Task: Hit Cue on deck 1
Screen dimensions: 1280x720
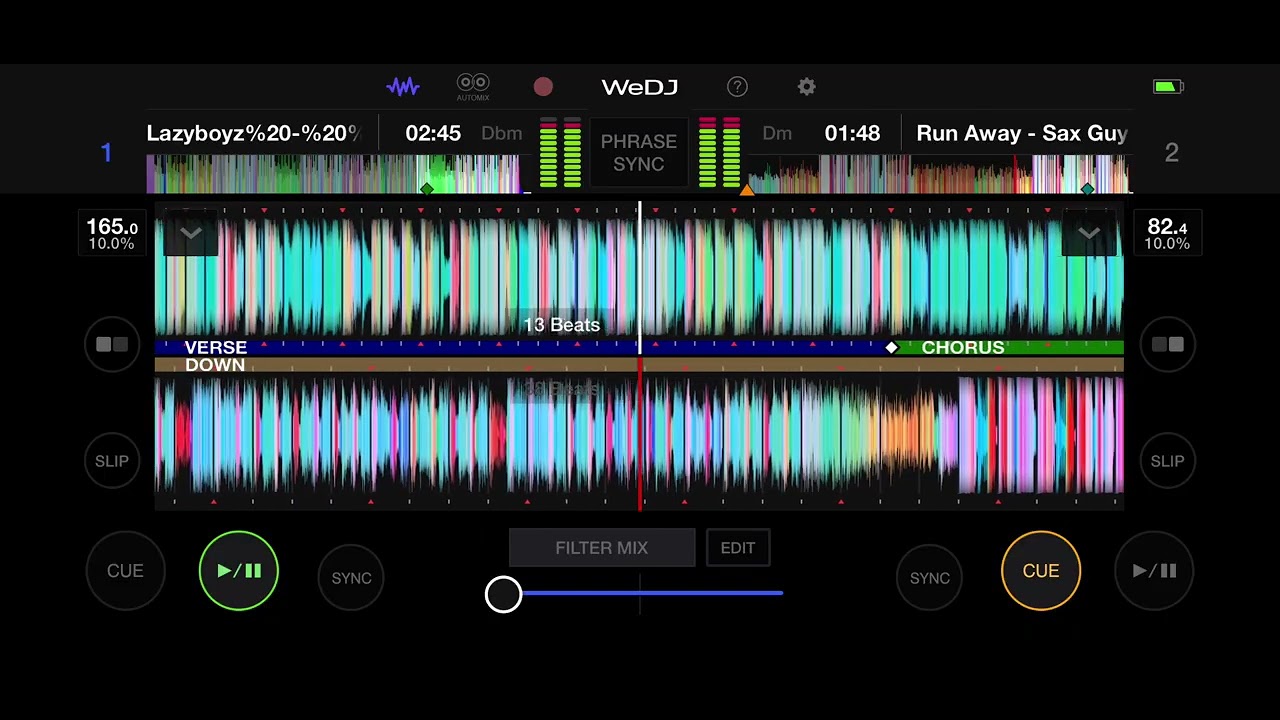Action: pyautogui.click(x=125, y=571)
